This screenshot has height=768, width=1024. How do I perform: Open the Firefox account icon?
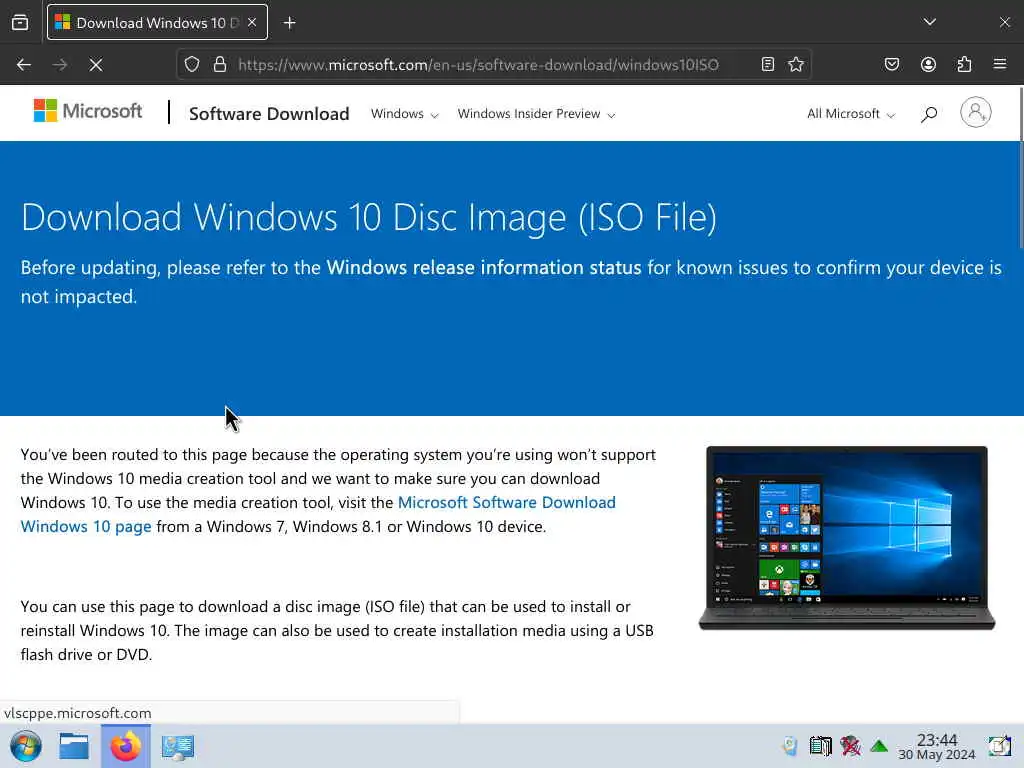click(928, 64)
